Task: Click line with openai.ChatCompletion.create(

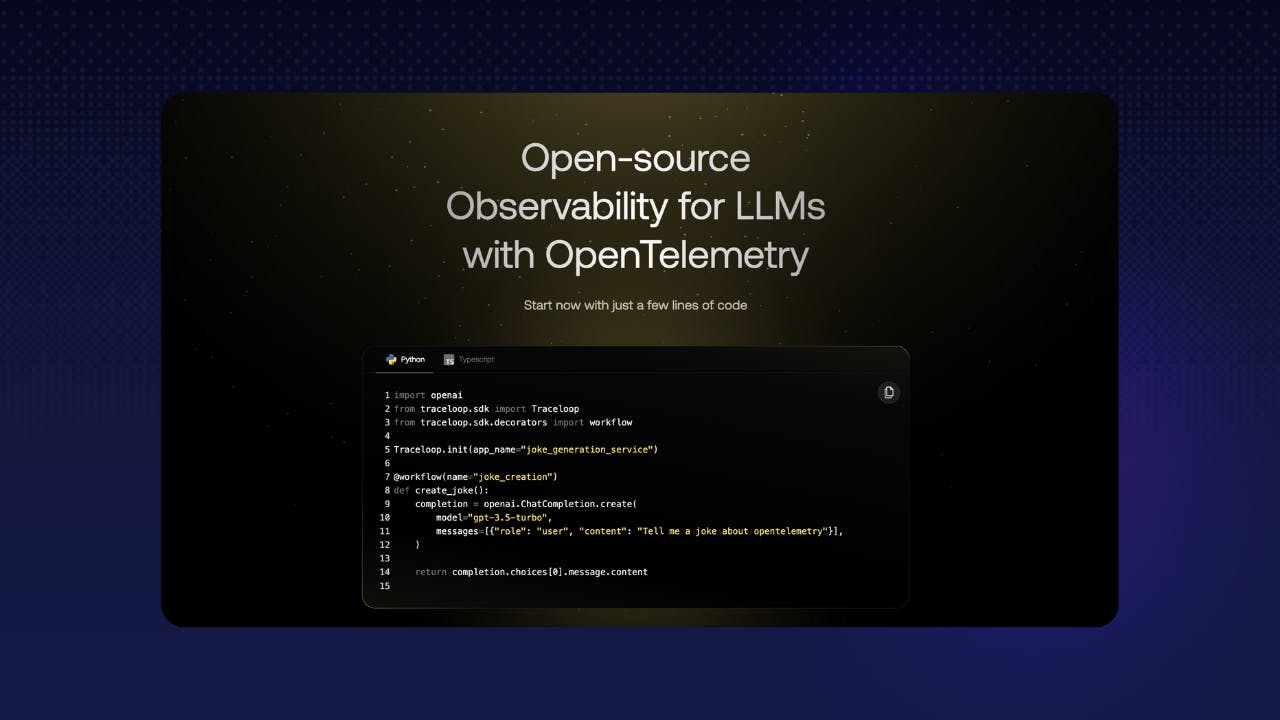Action: [526, 504]
